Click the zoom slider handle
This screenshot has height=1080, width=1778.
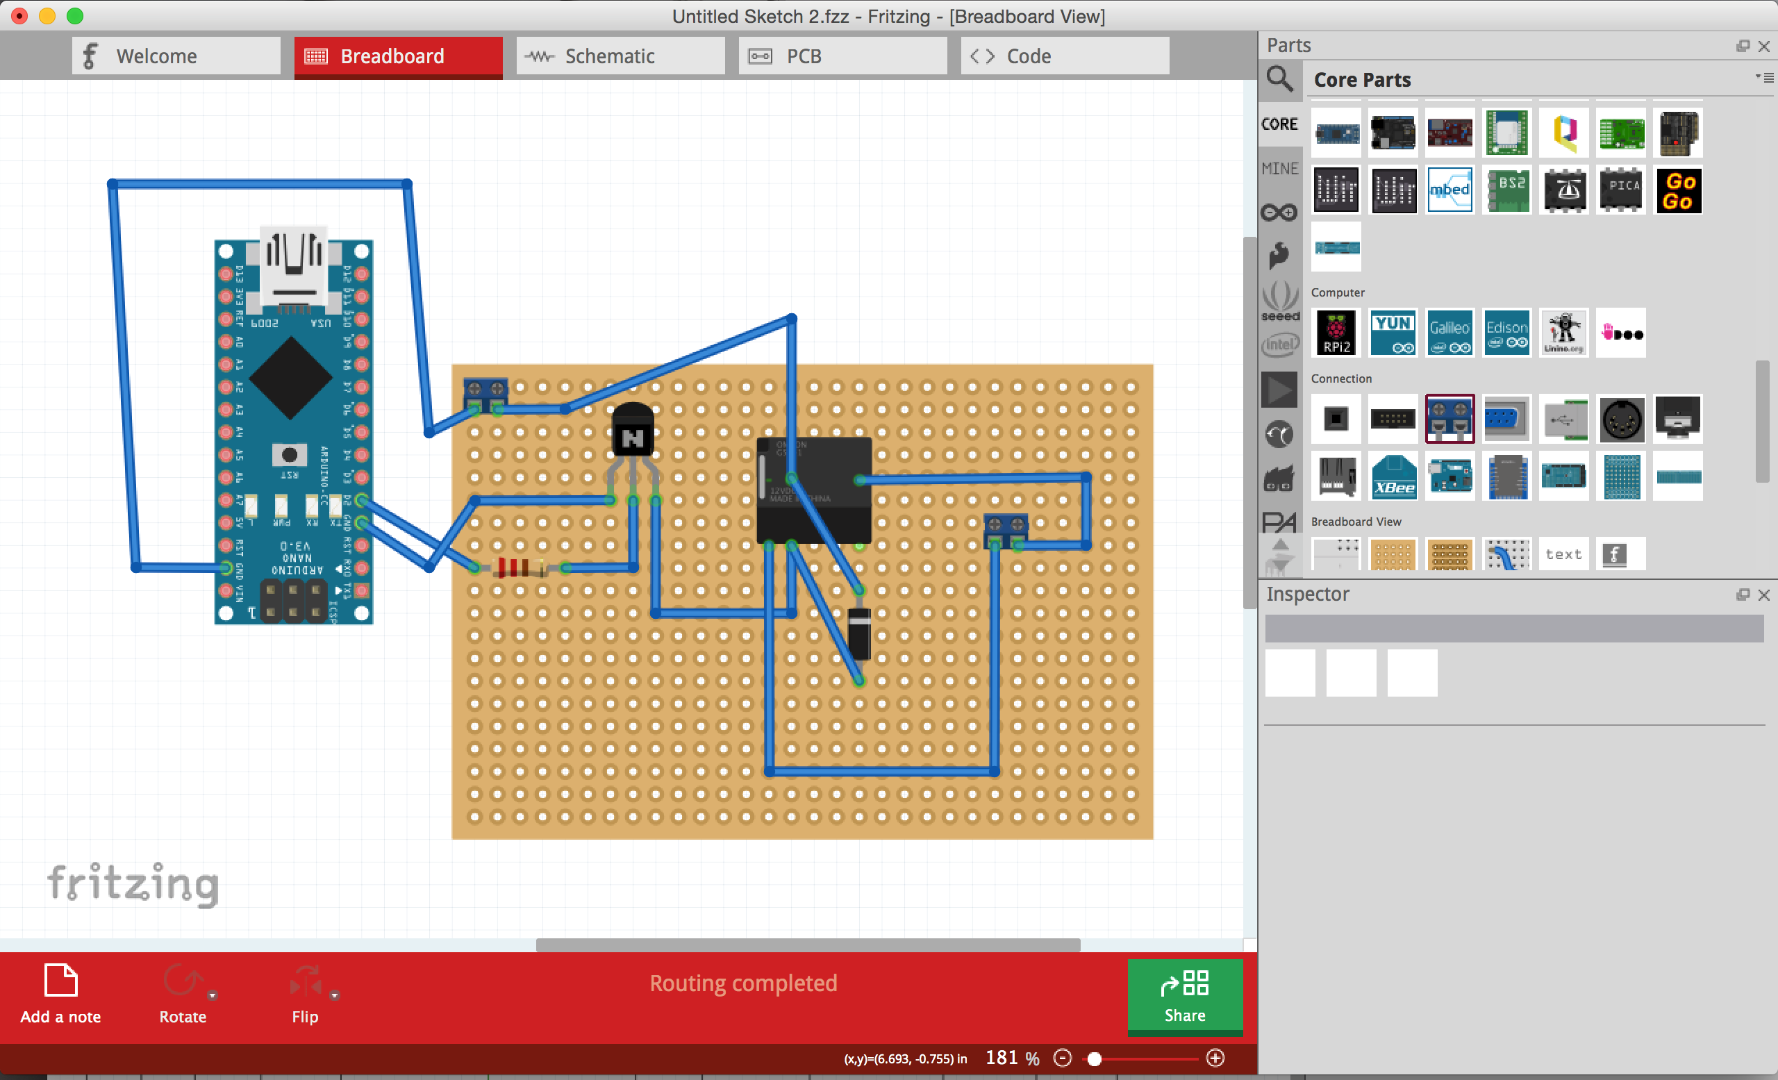[1095, 1057]
